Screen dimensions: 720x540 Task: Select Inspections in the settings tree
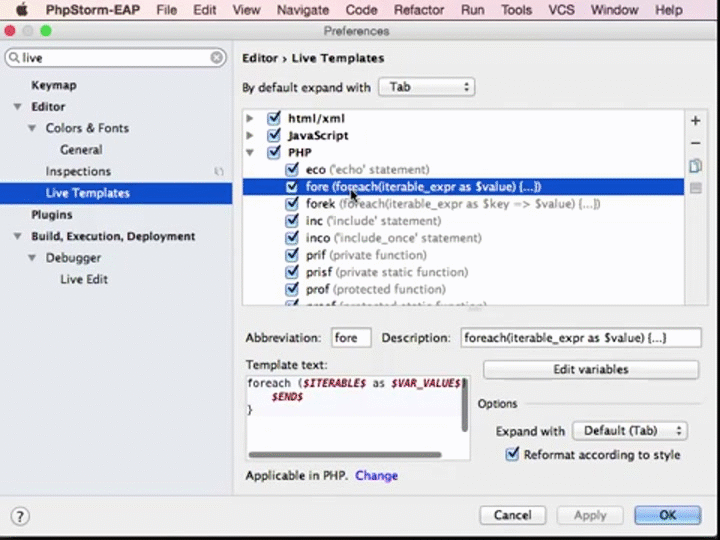tap(78, 171)
